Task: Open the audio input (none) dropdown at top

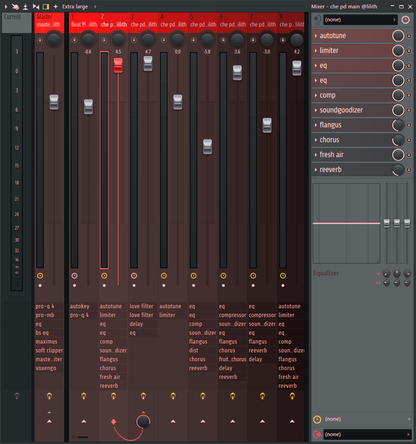Action: [361, 20]
